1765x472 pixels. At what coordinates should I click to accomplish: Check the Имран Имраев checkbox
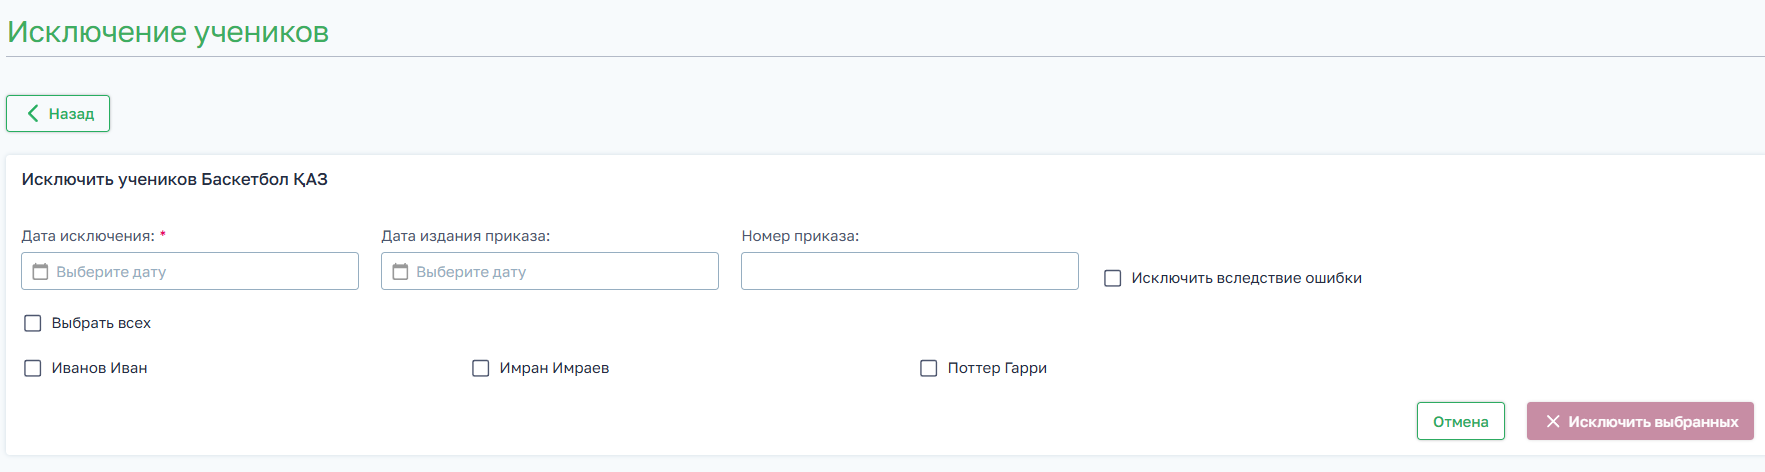[481, 368]
